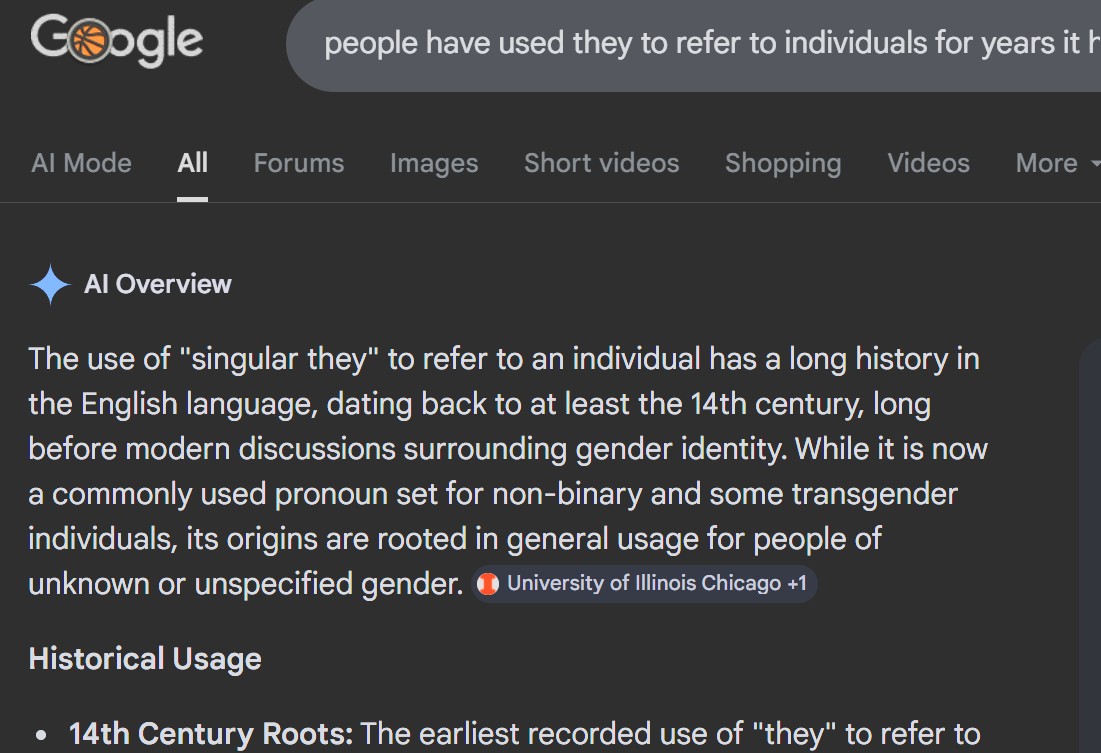Open the Shopping tab

783,163
